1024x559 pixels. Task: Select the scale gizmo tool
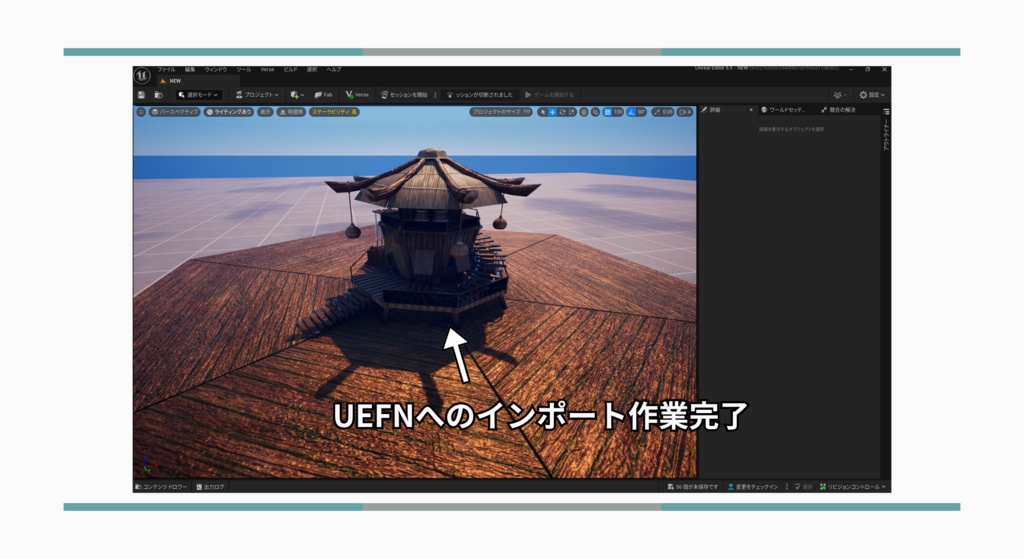pos(571,112)
